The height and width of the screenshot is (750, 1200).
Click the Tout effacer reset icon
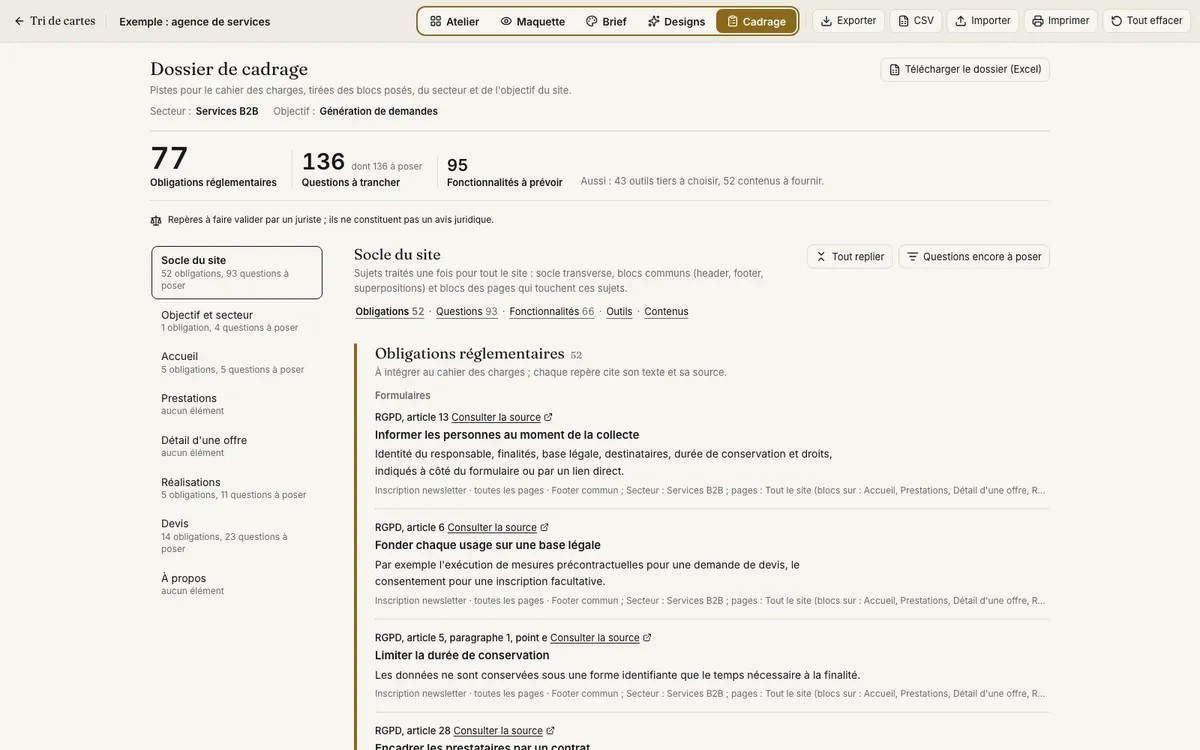click(1117, 21)
